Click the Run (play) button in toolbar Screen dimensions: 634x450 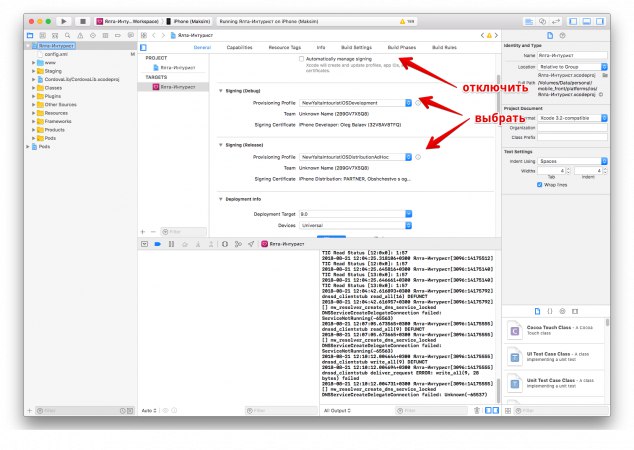(x=63, y=21)
